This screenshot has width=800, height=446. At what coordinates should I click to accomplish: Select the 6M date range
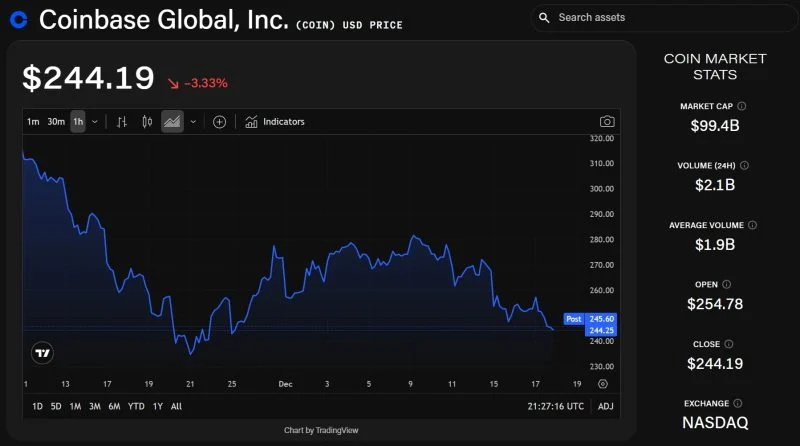click(114, 406)
